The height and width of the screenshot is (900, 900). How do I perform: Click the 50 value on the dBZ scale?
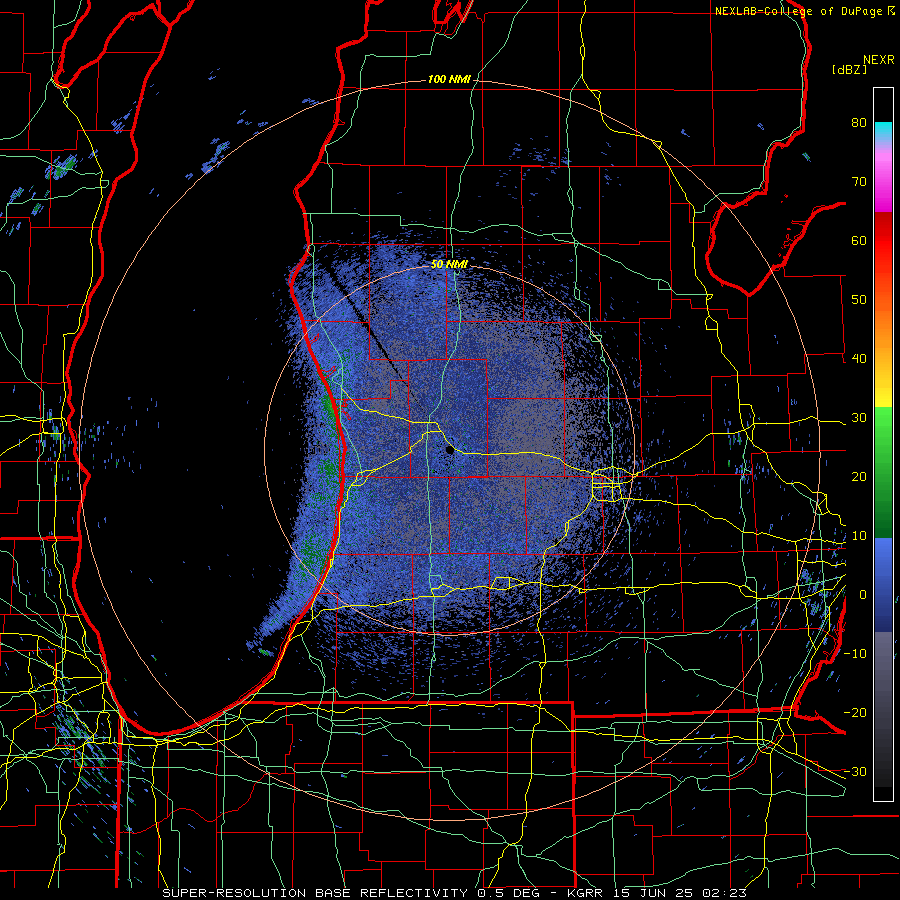tap(859, 300)
